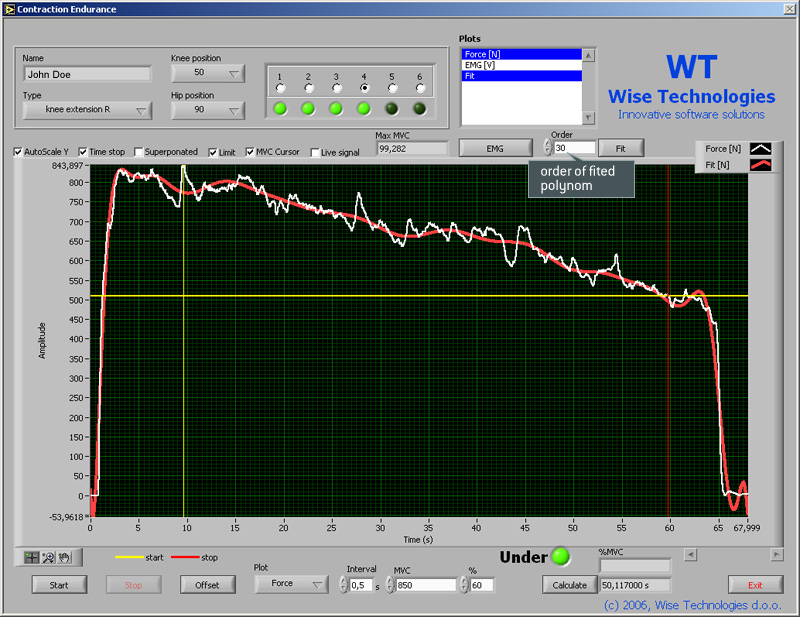Select trial radio button 4

click(364, 88)
